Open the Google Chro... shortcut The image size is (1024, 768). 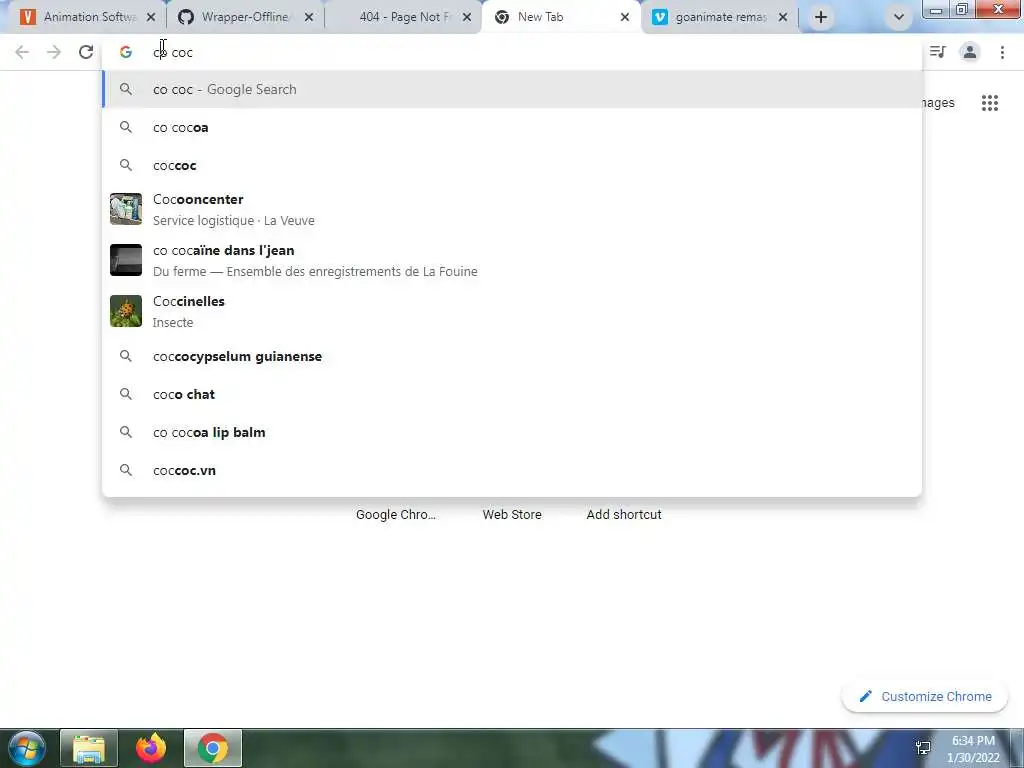click(x=396, y=515)
